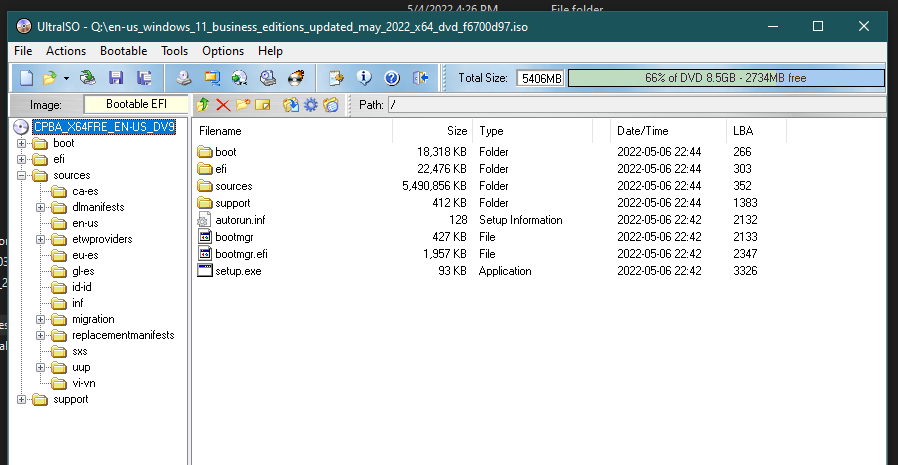This screenshot has width=898, height=465.
Task: Click the Help question mark icon
Action: pos(392,78)
